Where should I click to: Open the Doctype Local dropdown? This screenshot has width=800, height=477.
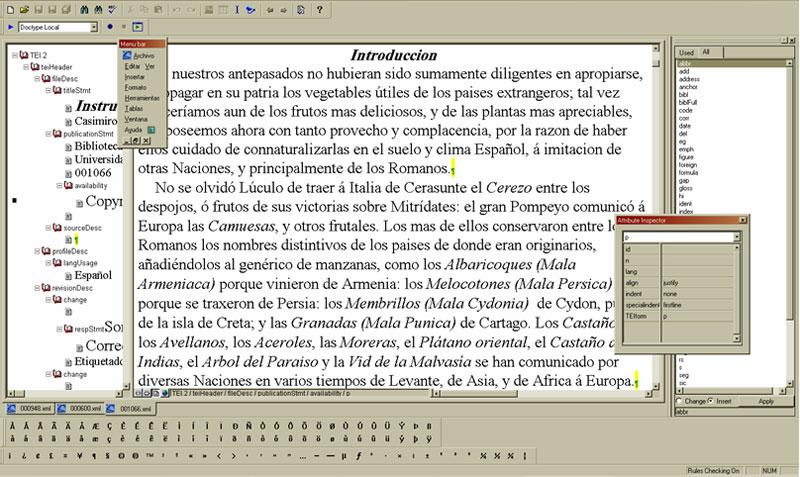click(x=93, y=27)
